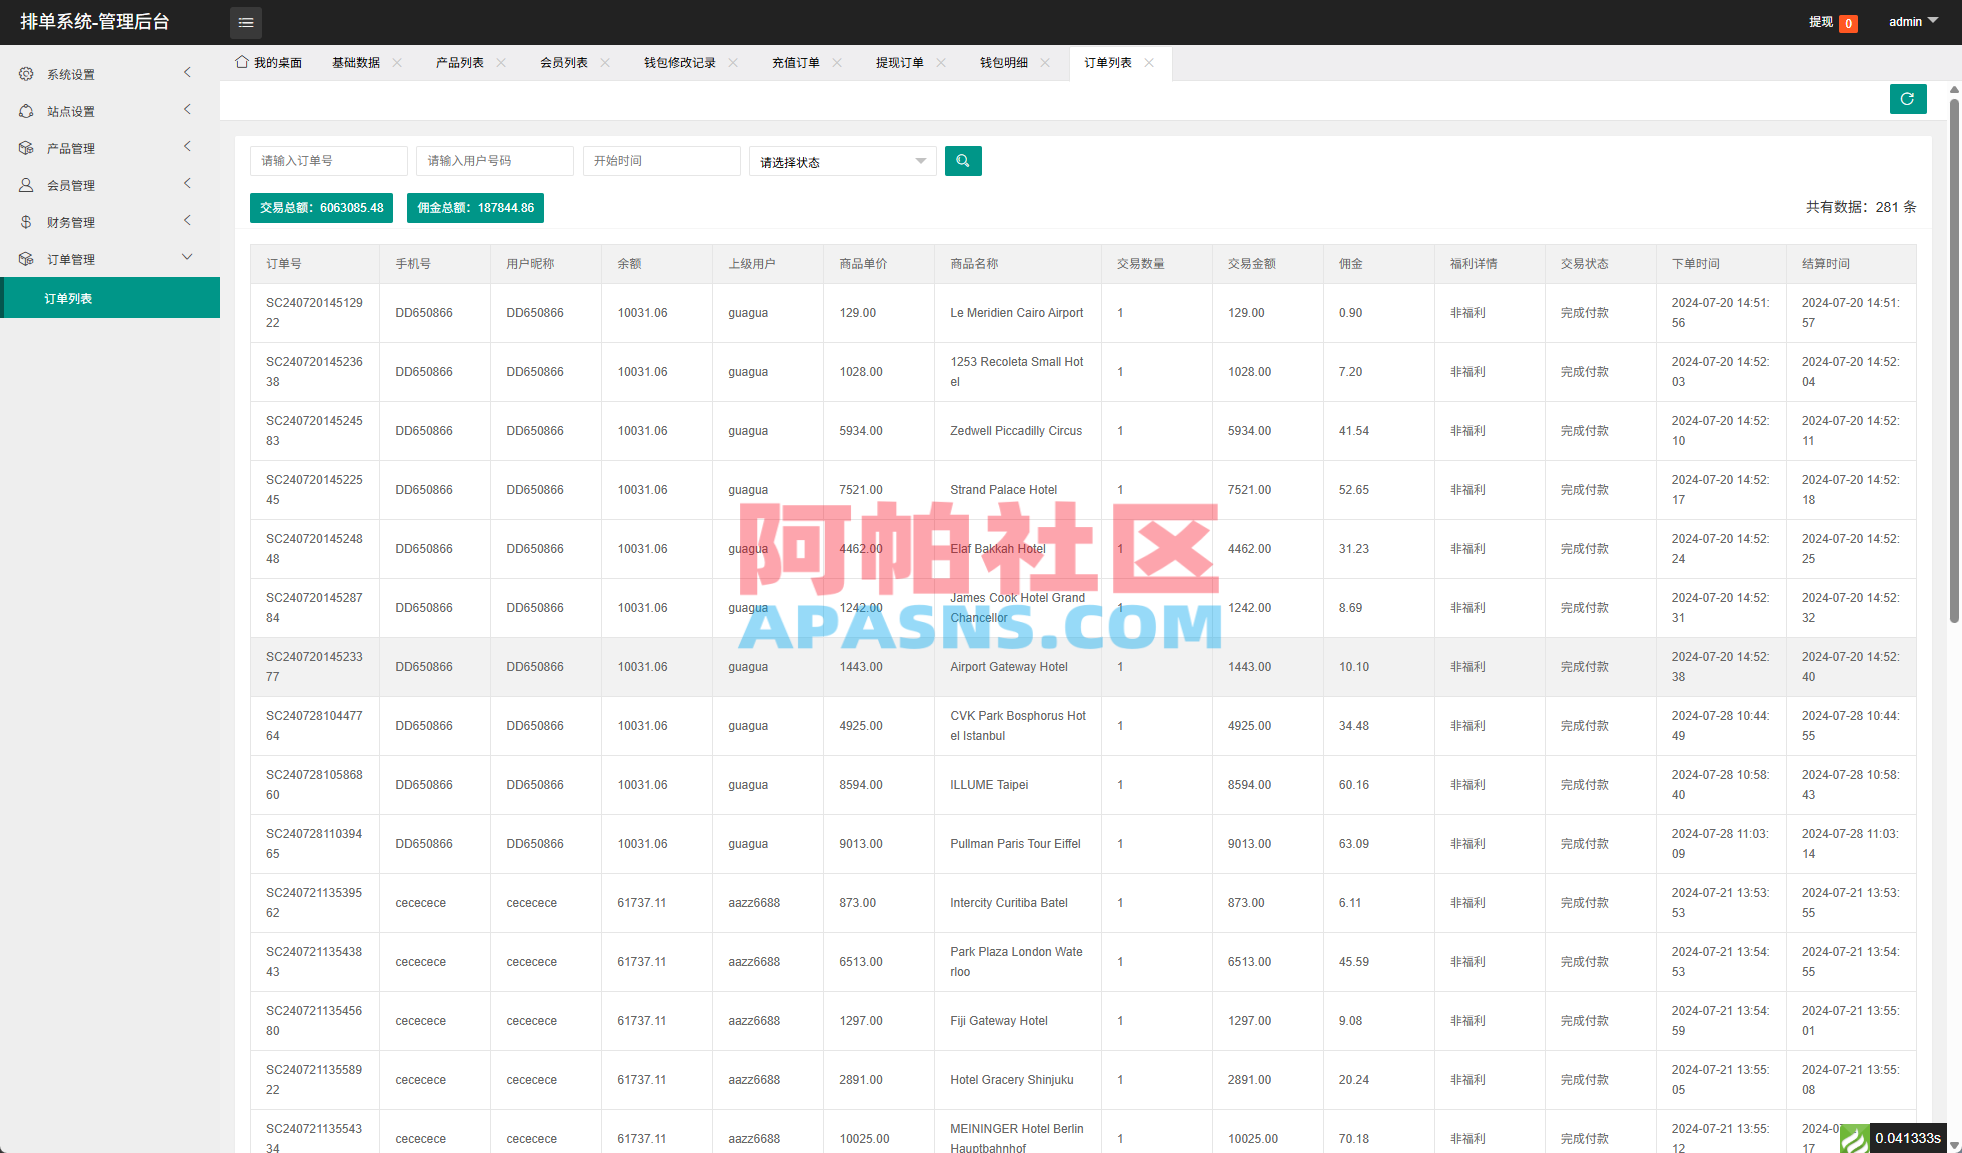1962x1153 pixels.
Task: Click the 站点设置 sidebar icon
Action: pos(25,110)
